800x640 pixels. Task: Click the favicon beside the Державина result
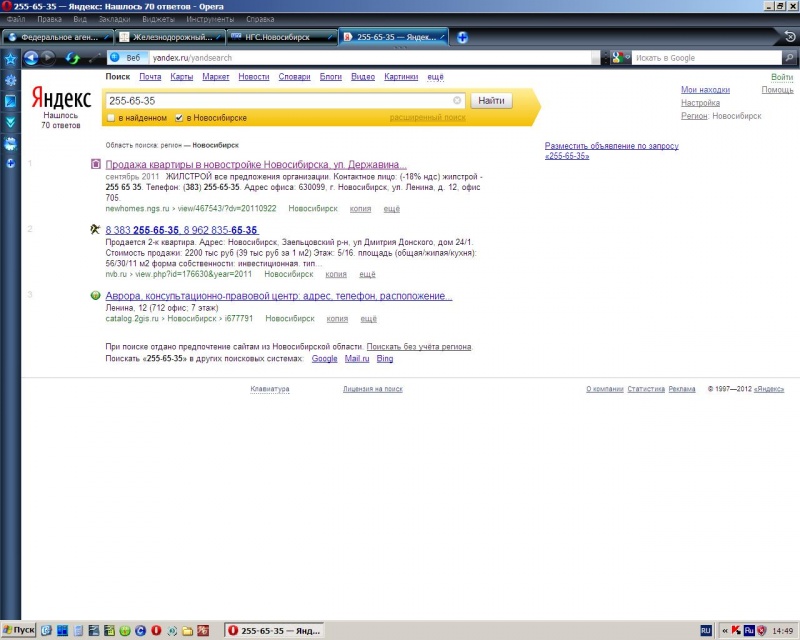click(x=95, y=164)
